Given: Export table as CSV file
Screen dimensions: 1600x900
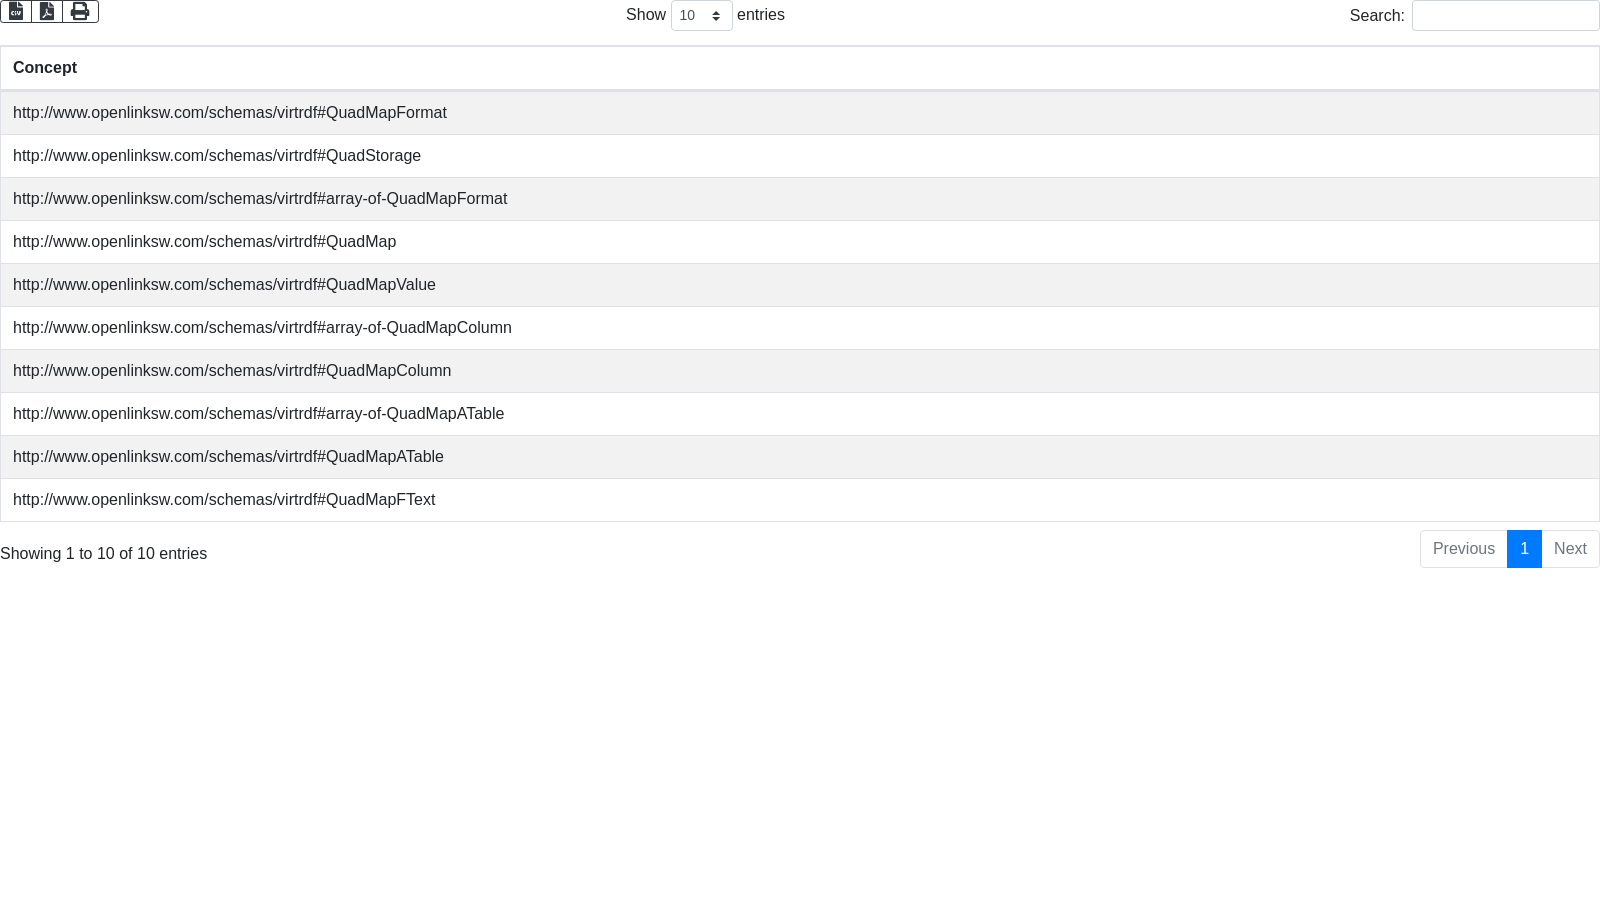Looking at the screenshot, I should tap(16, 11).
